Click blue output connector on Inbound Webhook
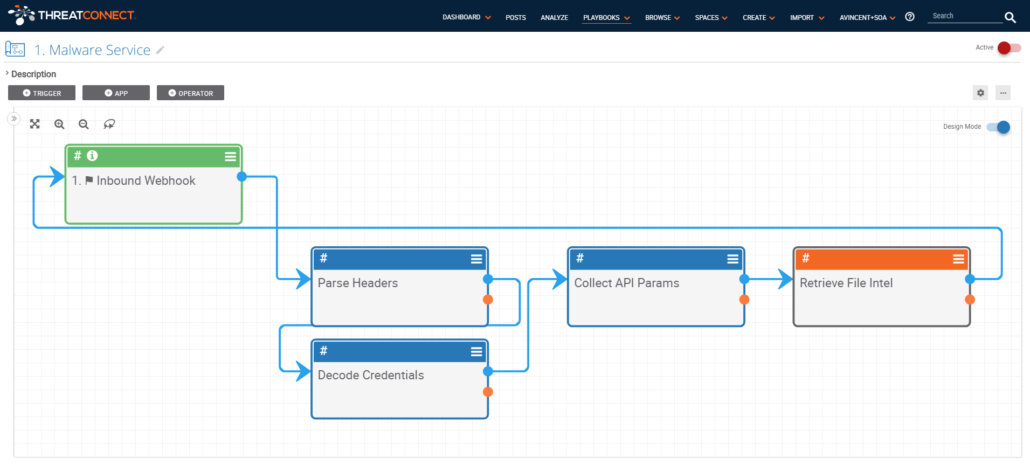This screenshot has height=465, width=1030. 241,177
